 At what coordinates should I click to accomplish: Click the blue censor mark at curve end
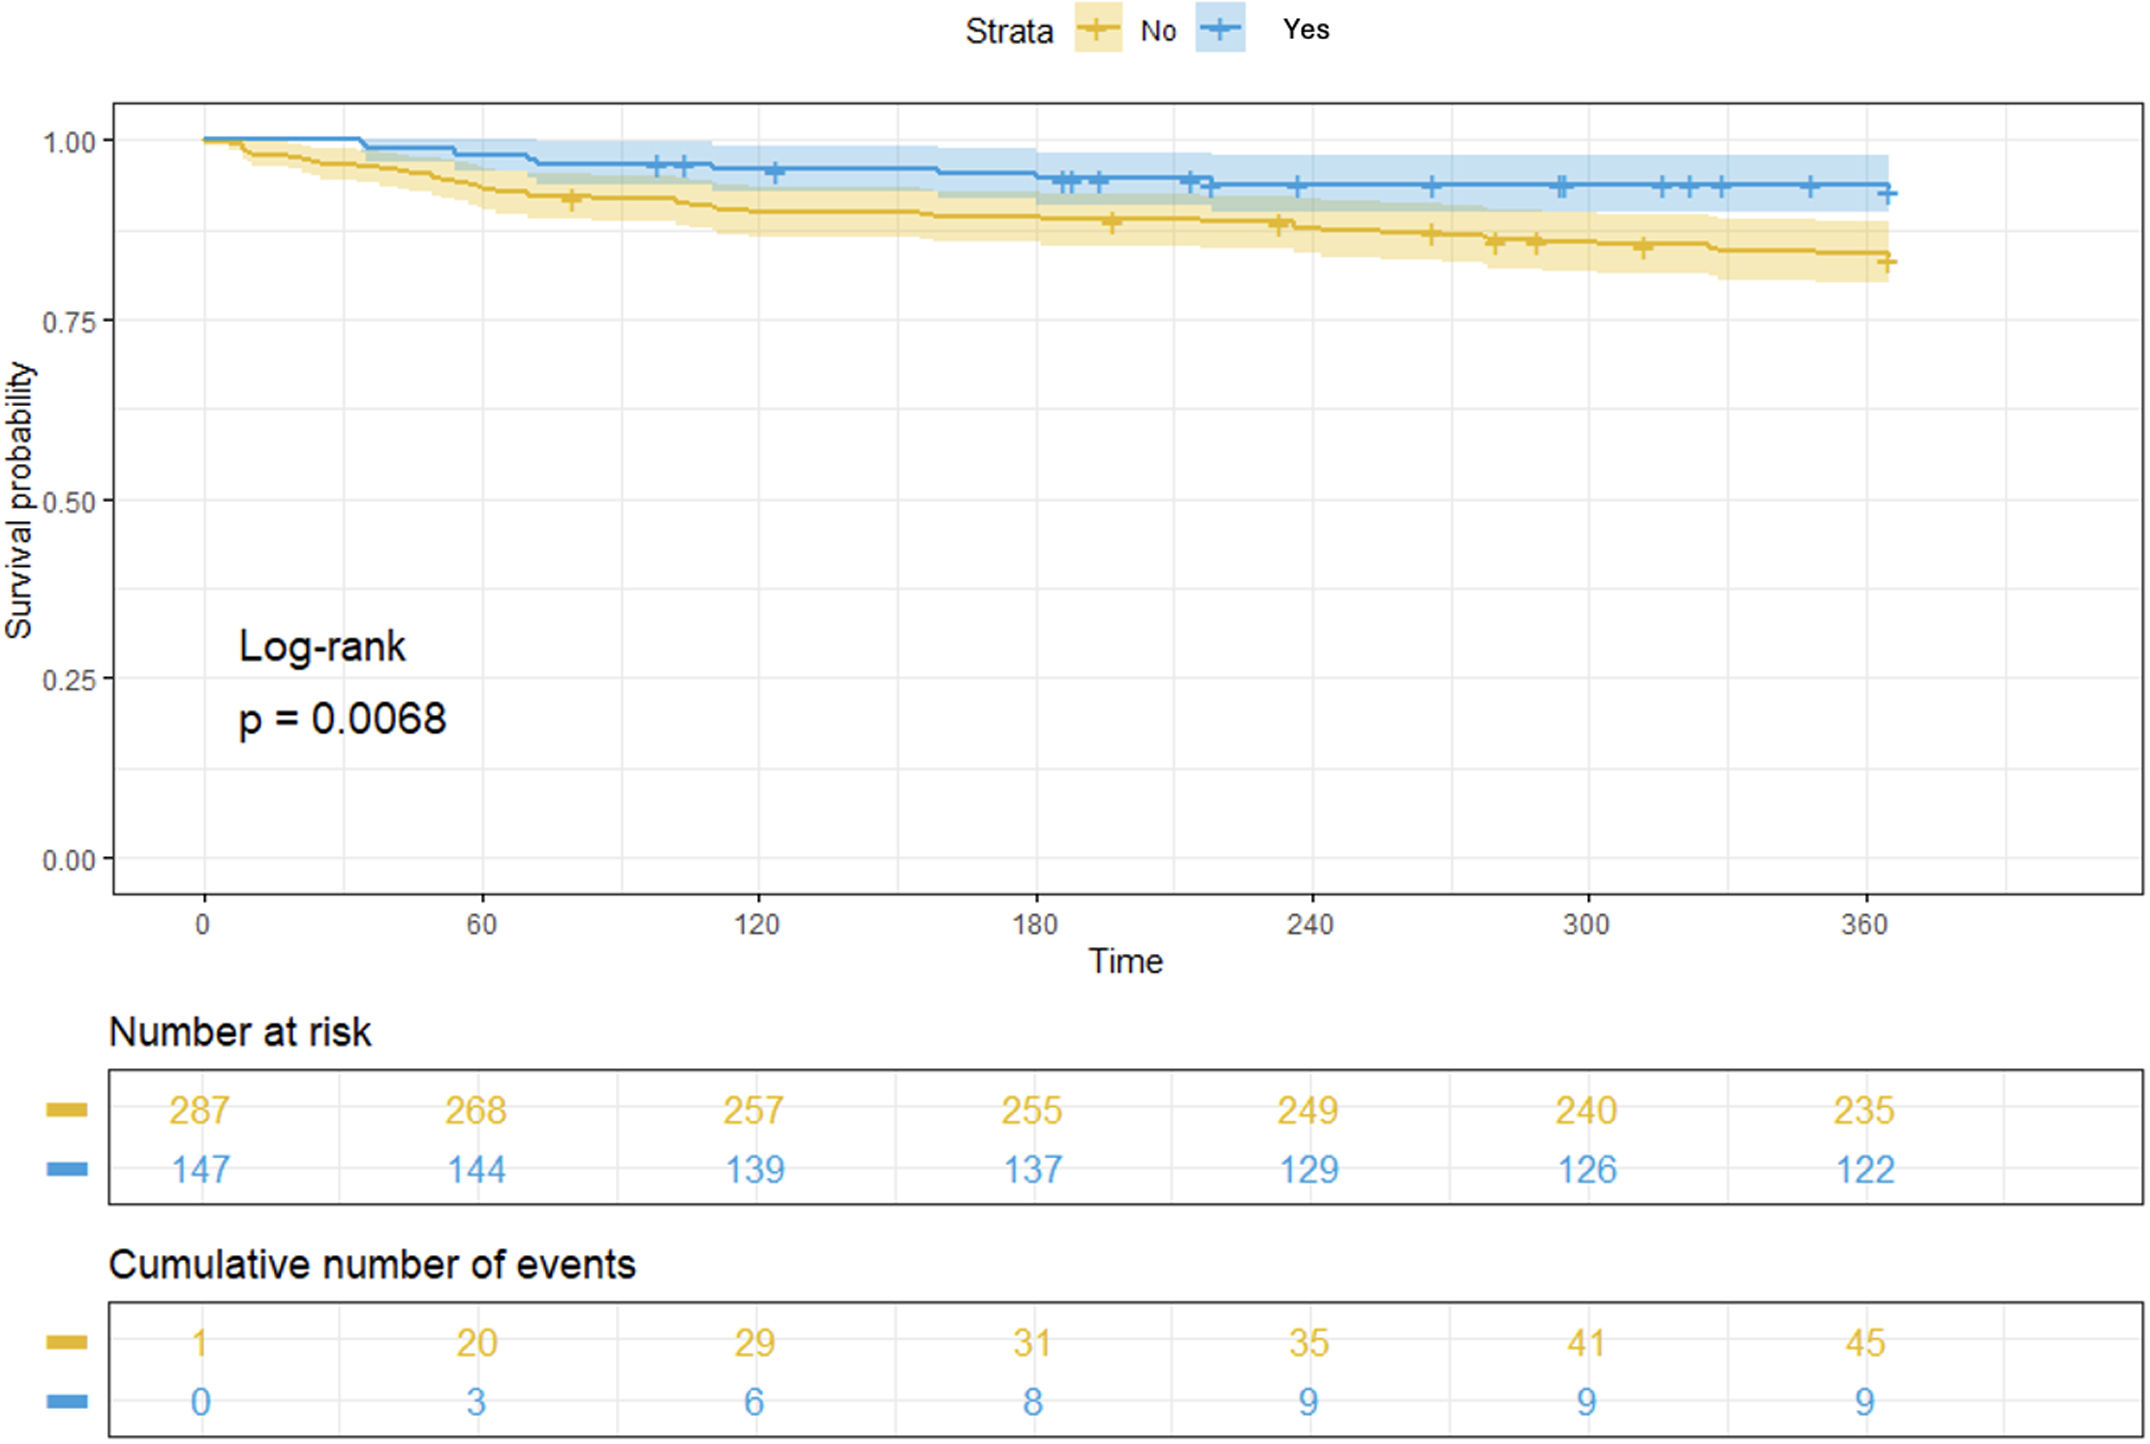click(1886, 194)
